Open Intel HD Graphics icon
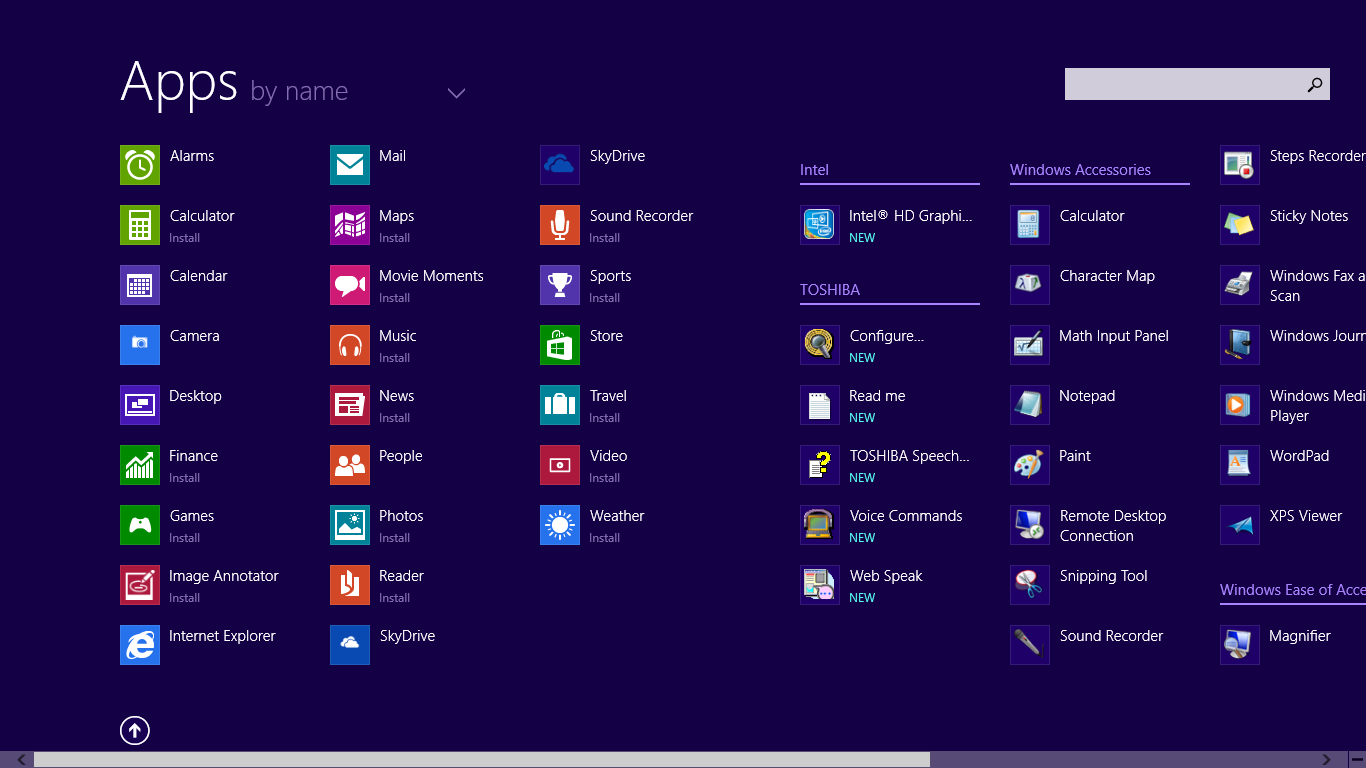 tap(820, 225)
